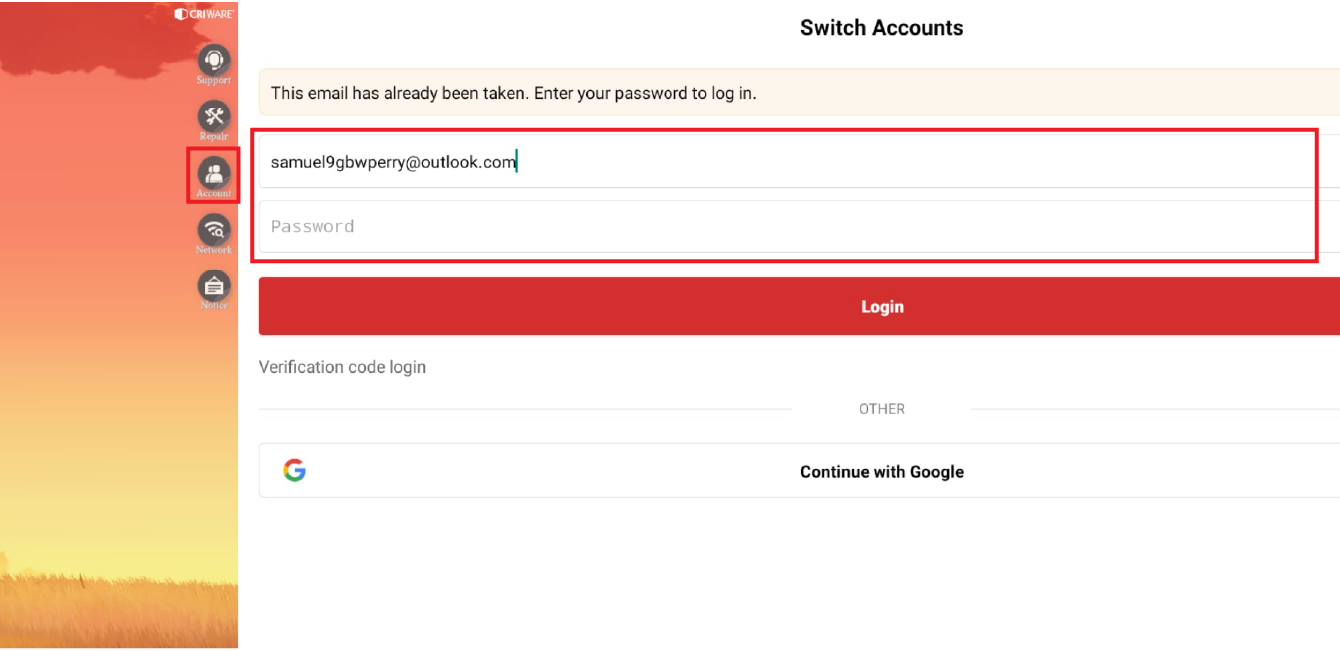The image size is (1340, 651).
Task: Click the 'Repair' text label
Action: 213,136
